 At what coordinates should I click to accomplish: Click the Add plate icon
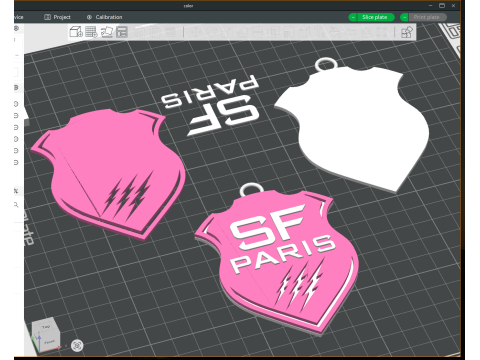[x=91, y=32]
